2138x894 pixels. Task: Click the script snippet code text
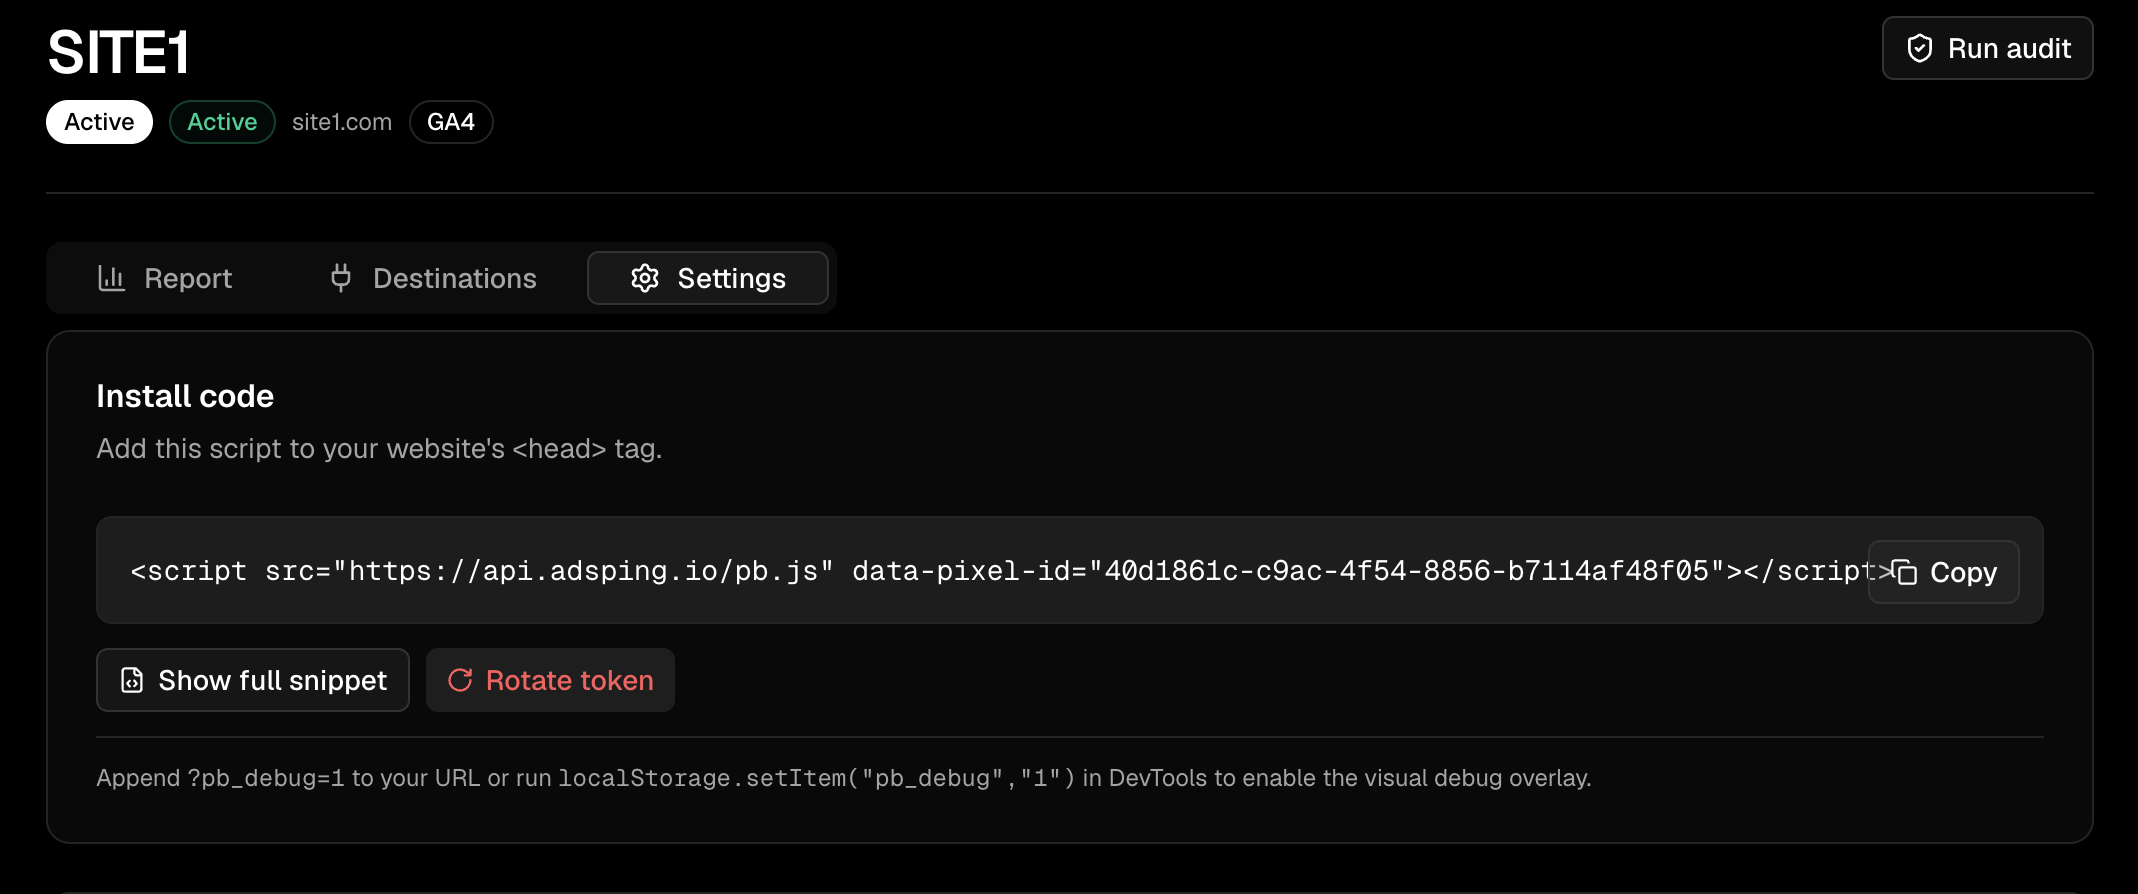coord(1012,571)
